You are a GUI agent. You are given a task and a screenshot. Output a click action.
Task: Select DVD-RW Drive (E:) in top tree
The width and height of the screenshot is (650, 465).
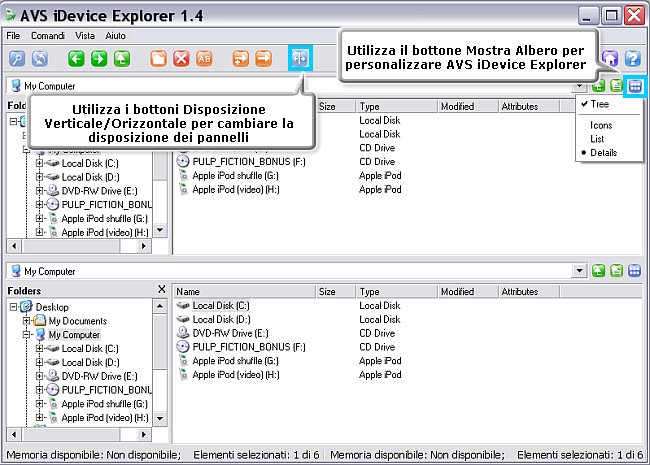[99, 191]
